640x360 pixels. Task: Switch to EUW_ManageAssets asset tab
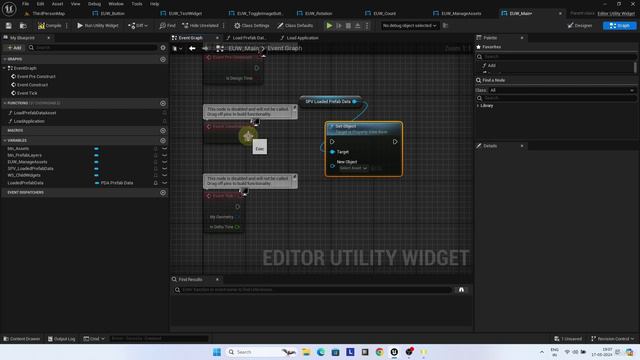pos(461,13)
